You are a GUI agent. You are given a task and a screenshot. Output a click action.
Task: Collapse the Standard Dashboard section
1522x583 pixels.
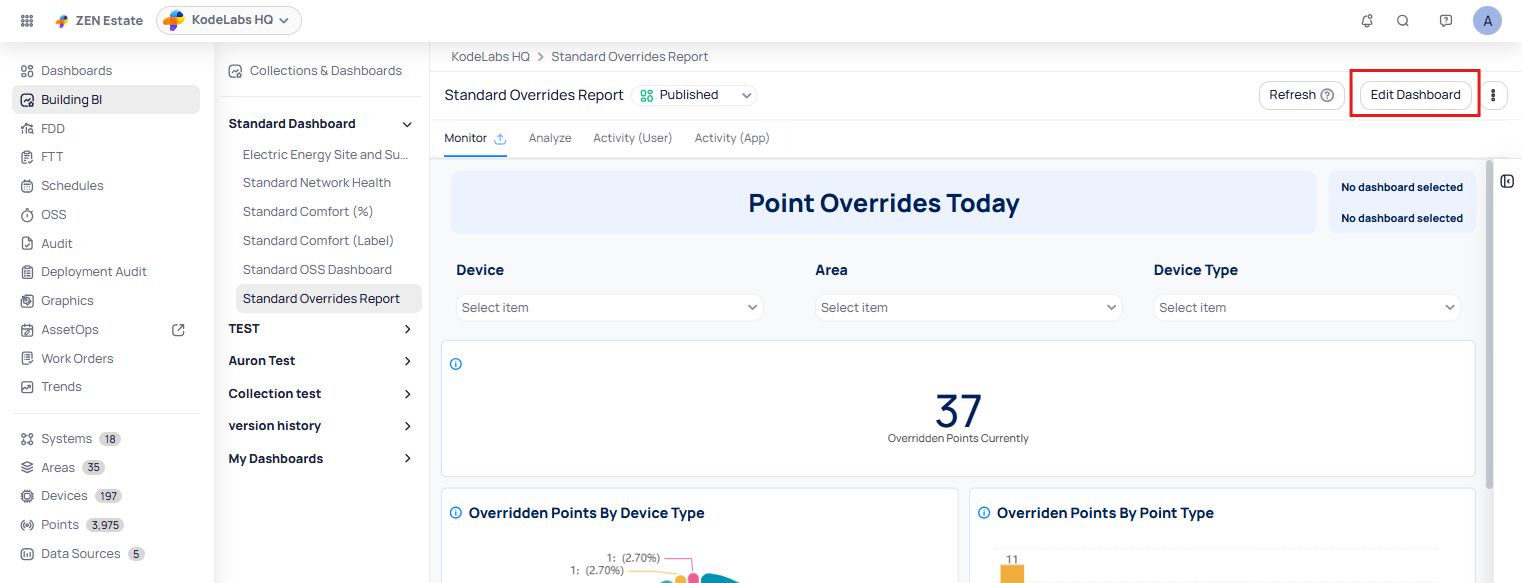click(x=407, y=124)
